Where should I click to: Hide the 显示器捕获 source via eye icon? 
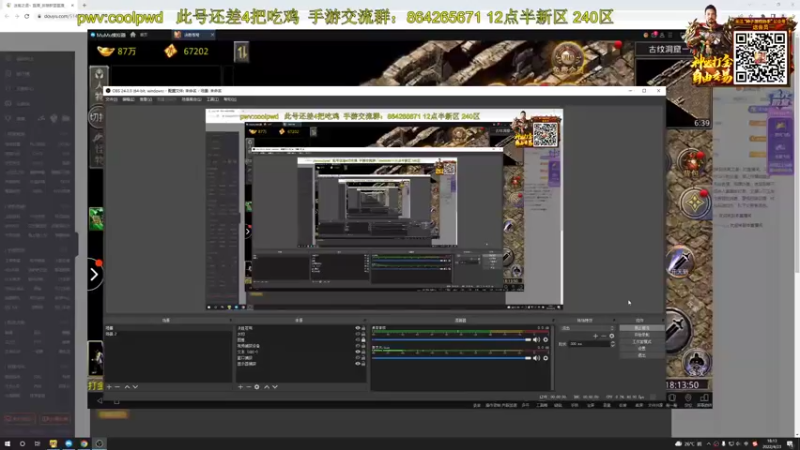click(x=358, y=364)
